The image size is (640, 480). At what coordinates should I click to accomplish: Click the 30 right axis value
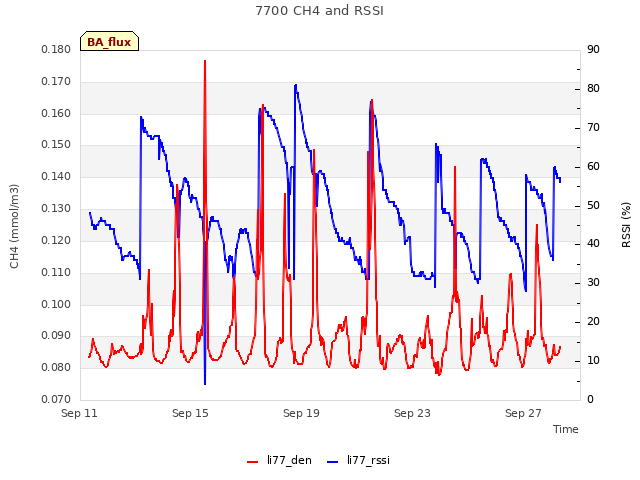[x=593, y=282]
